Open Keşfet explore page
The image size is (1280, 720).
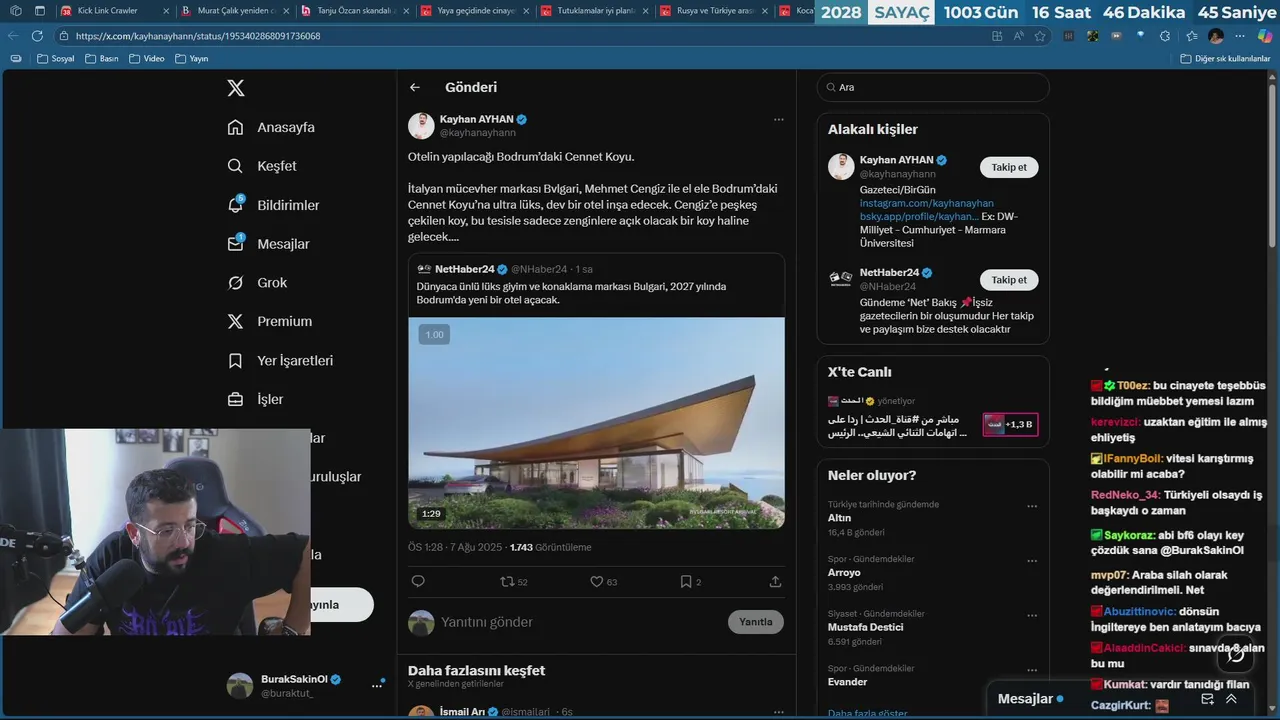click(262, 166)
